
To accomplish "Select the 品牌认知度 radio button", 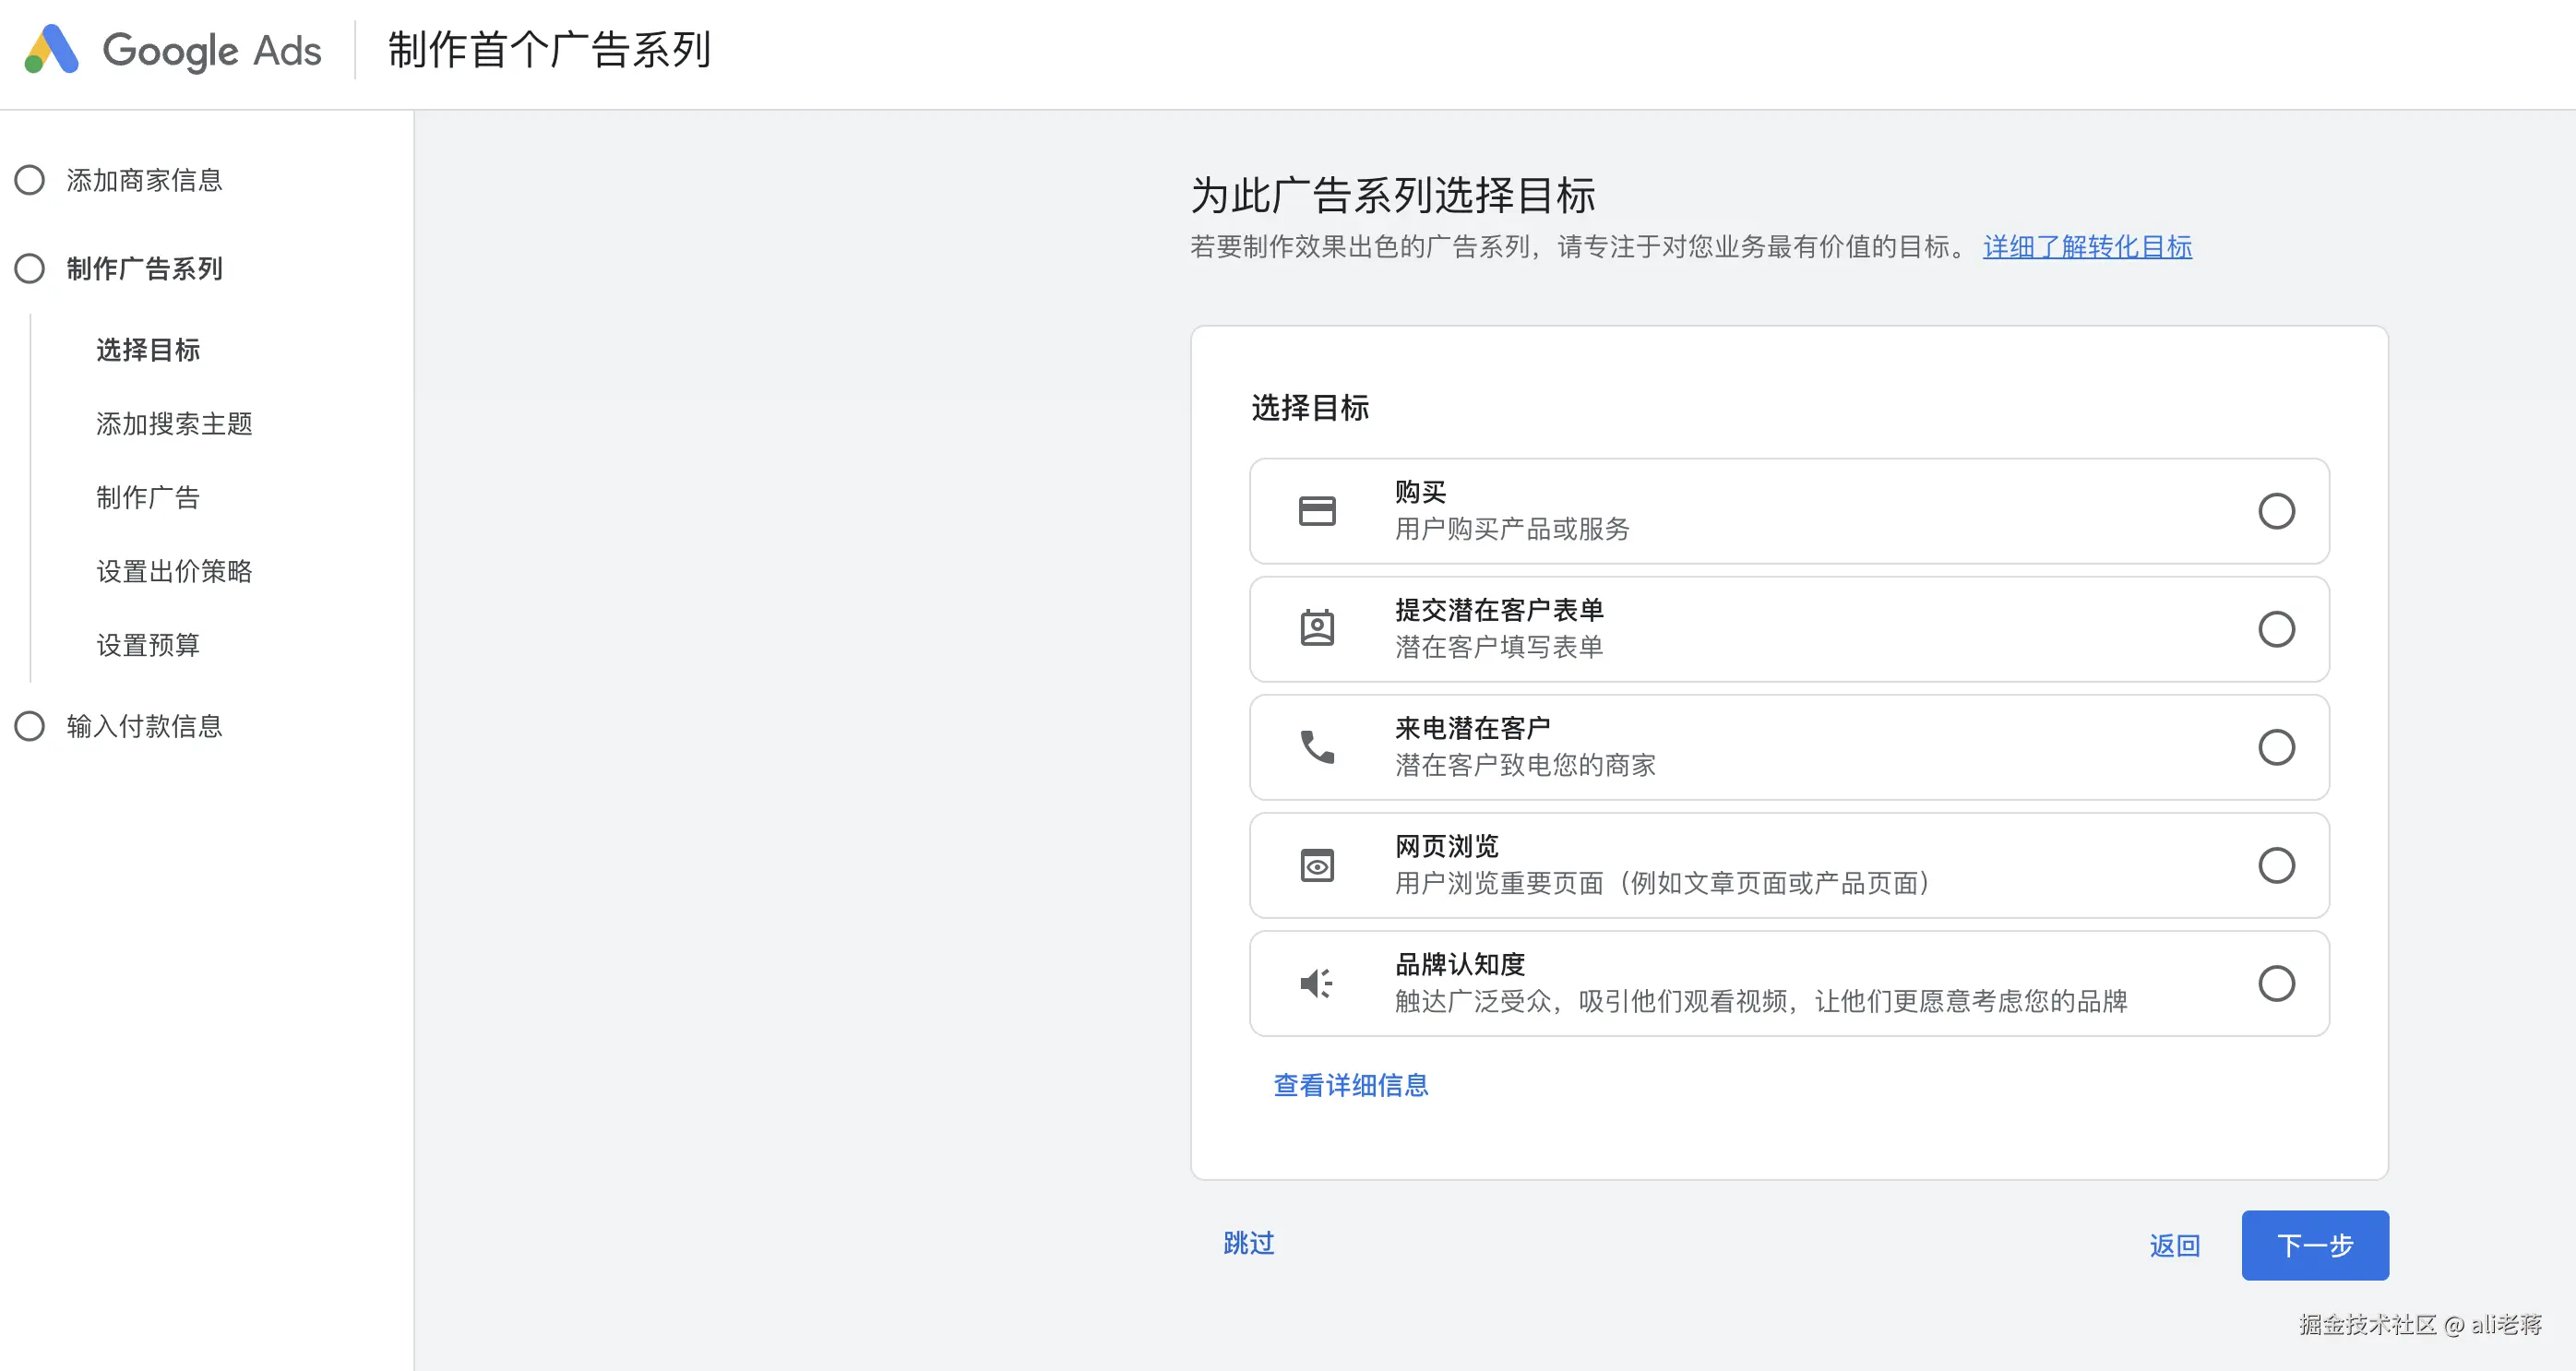I will pos(2276,983).
